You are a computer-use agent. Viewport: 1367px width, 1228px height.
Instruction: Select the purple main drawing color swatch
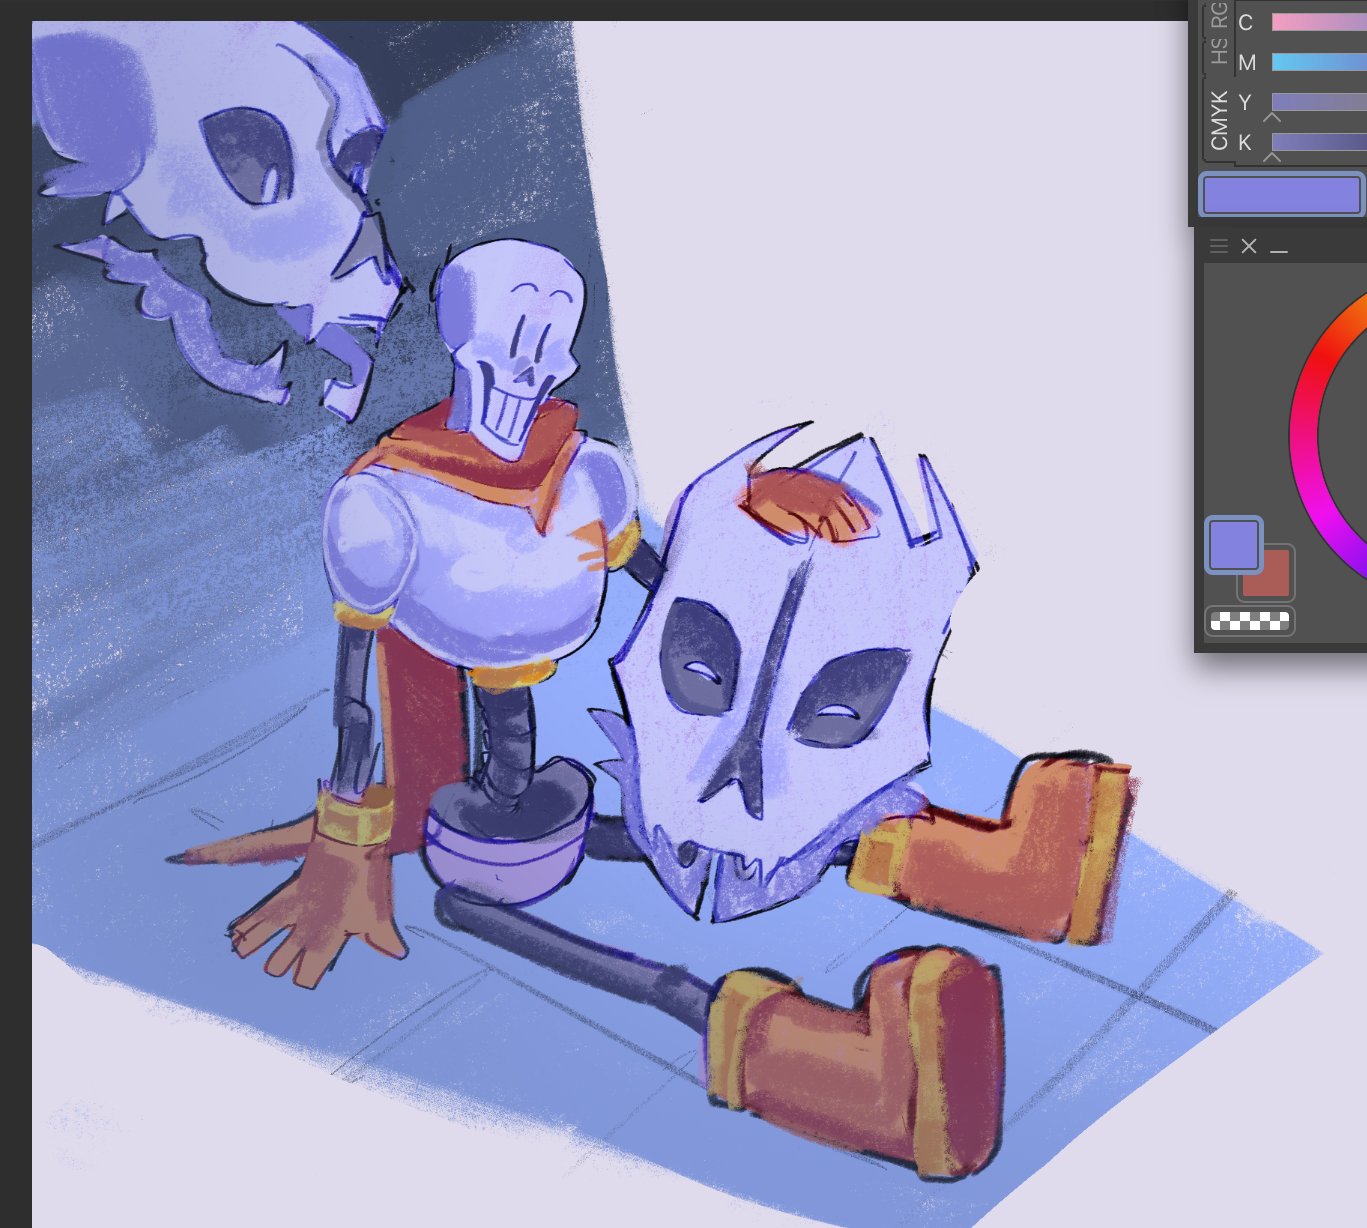pos(1234,545)
